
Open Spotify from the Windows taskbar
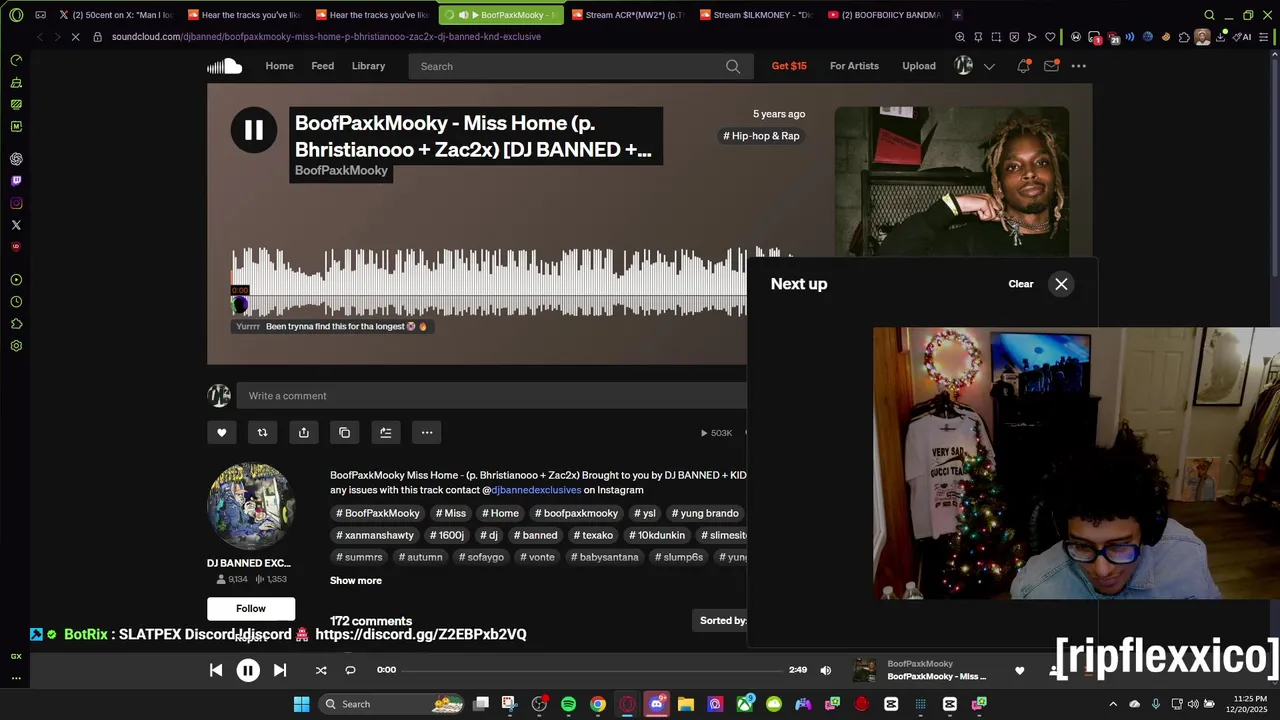(x=568, y=704)
